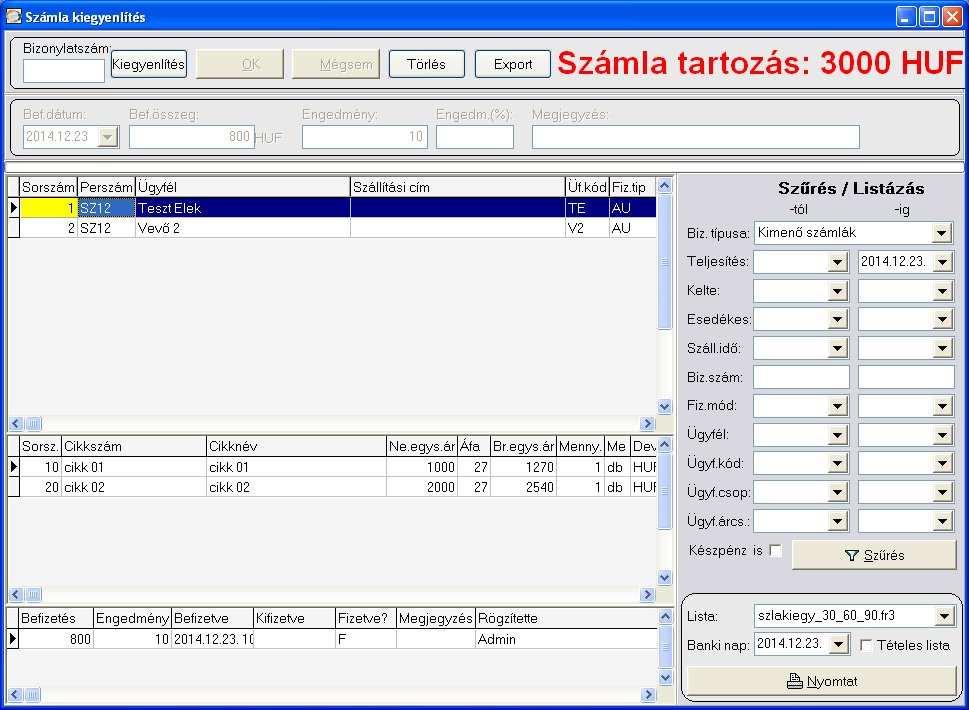Screen dimensions: 969x710
Task: Open the Ügyf.csop to dropdown
Action: point(942,492)
